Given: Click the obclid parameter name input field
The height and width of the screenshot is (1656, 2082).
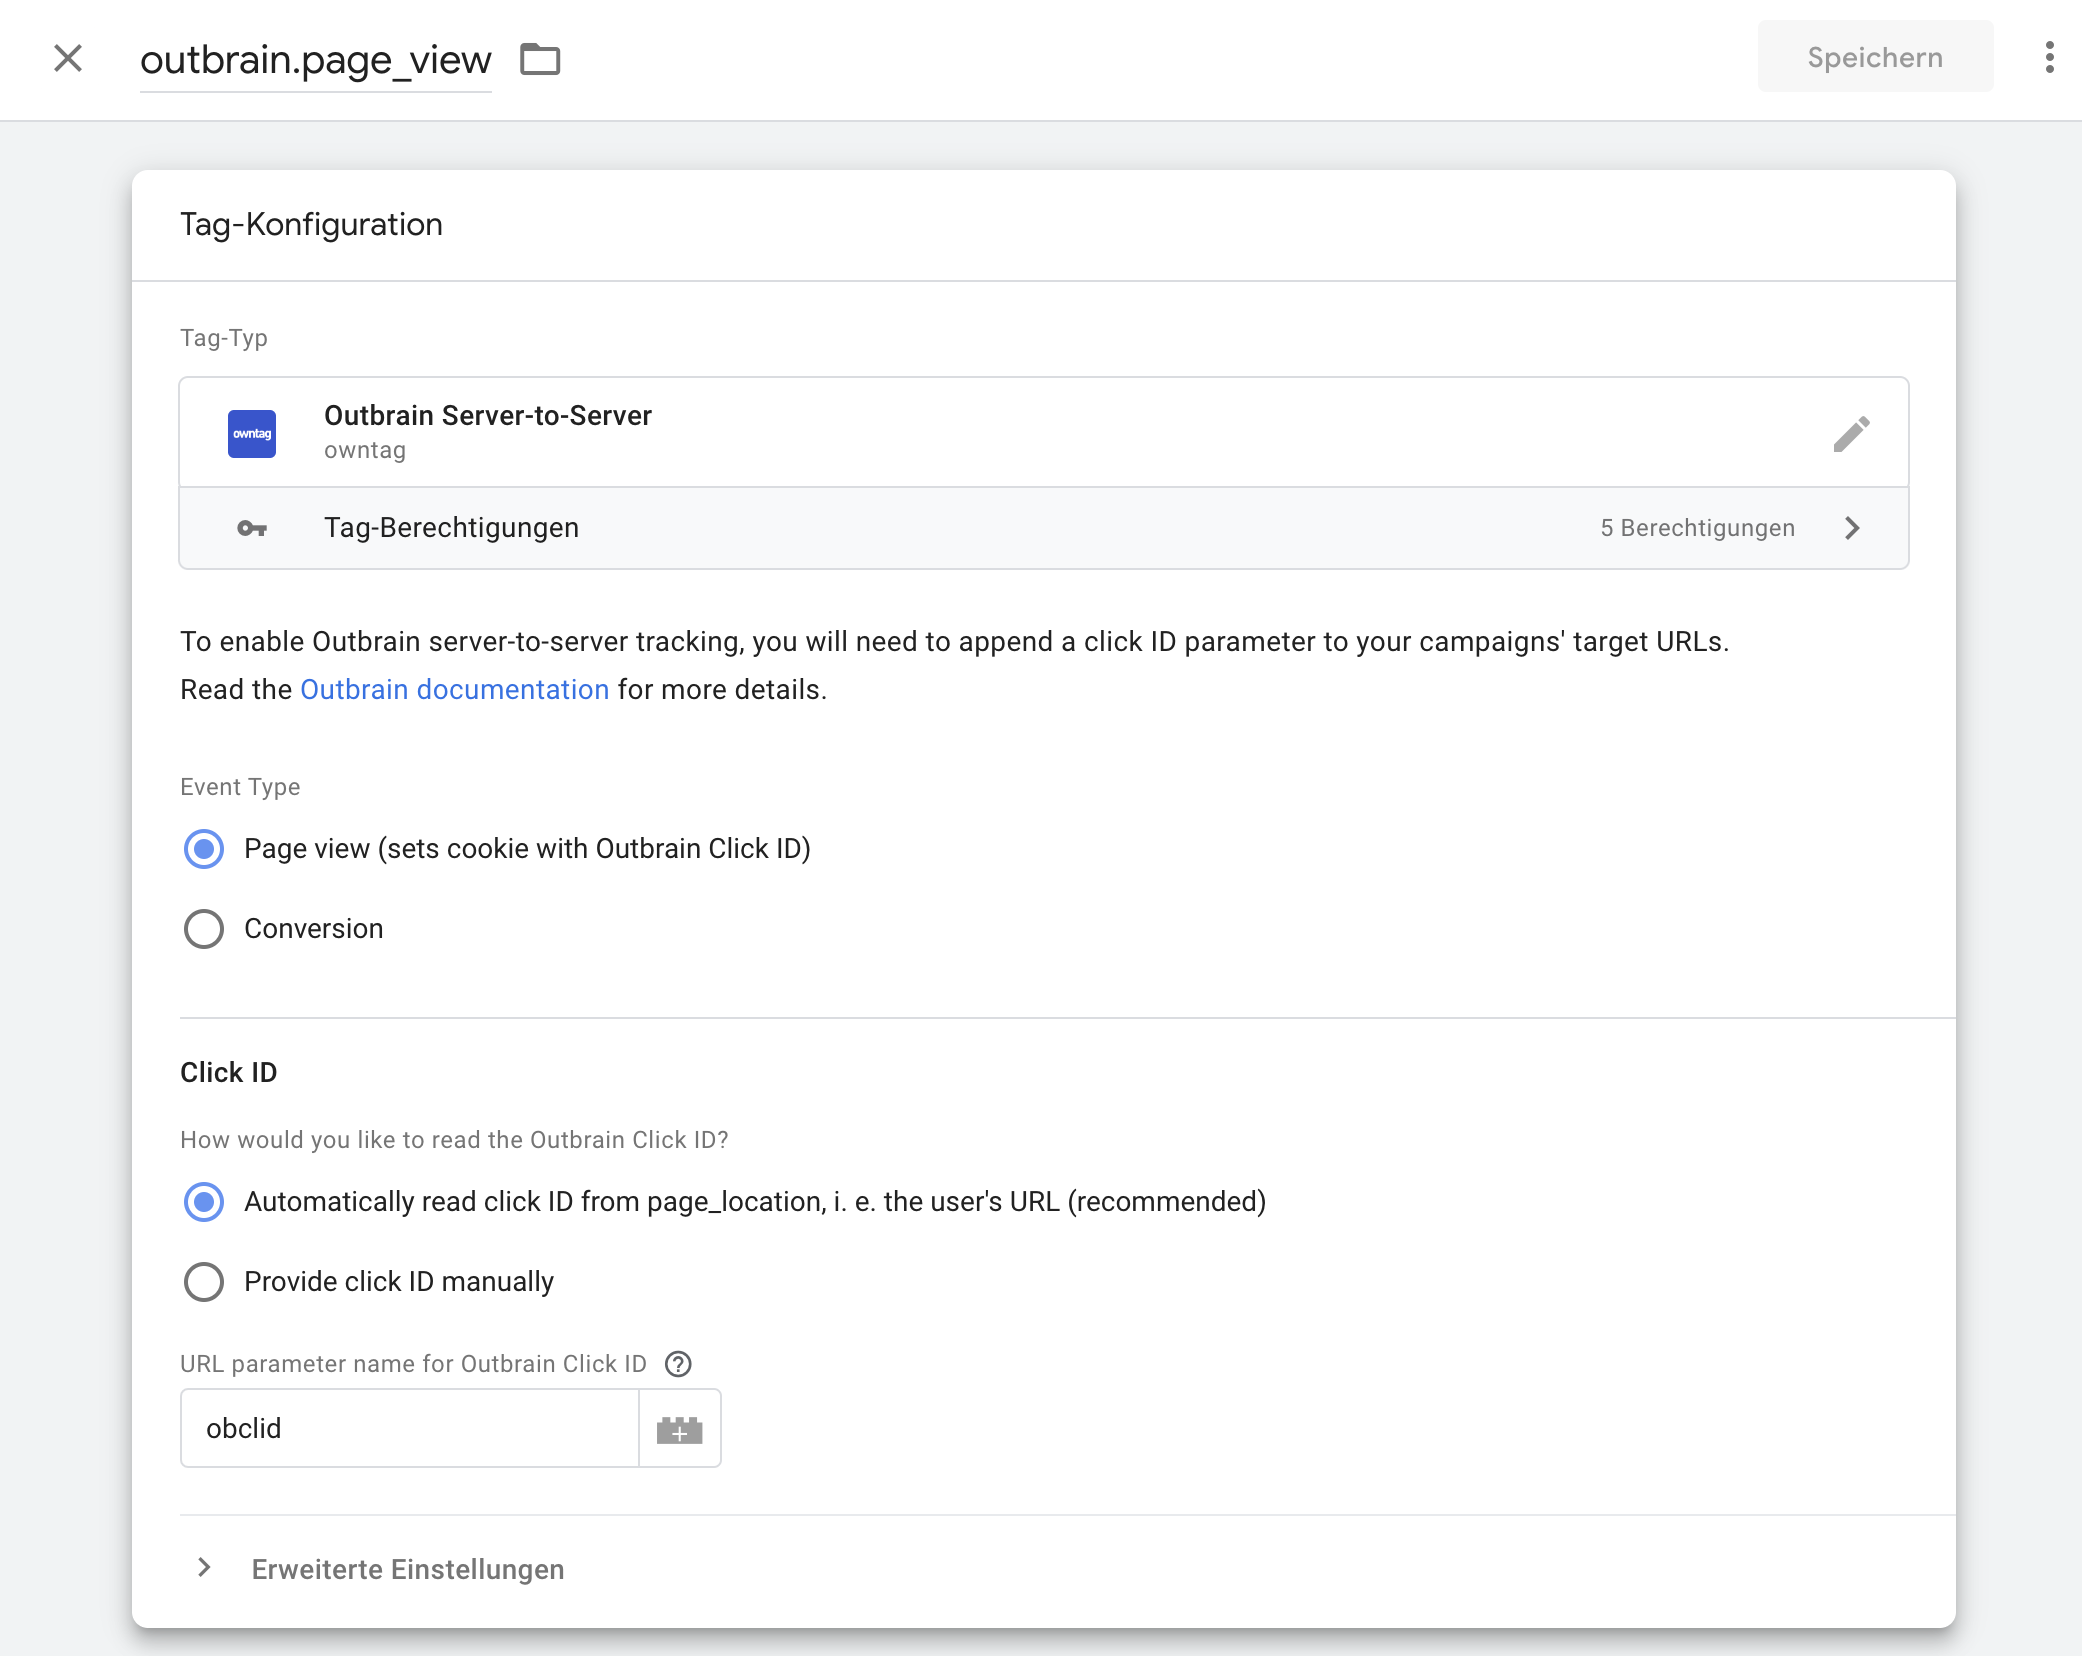Looking at the screenshot, I should 409,1429.
